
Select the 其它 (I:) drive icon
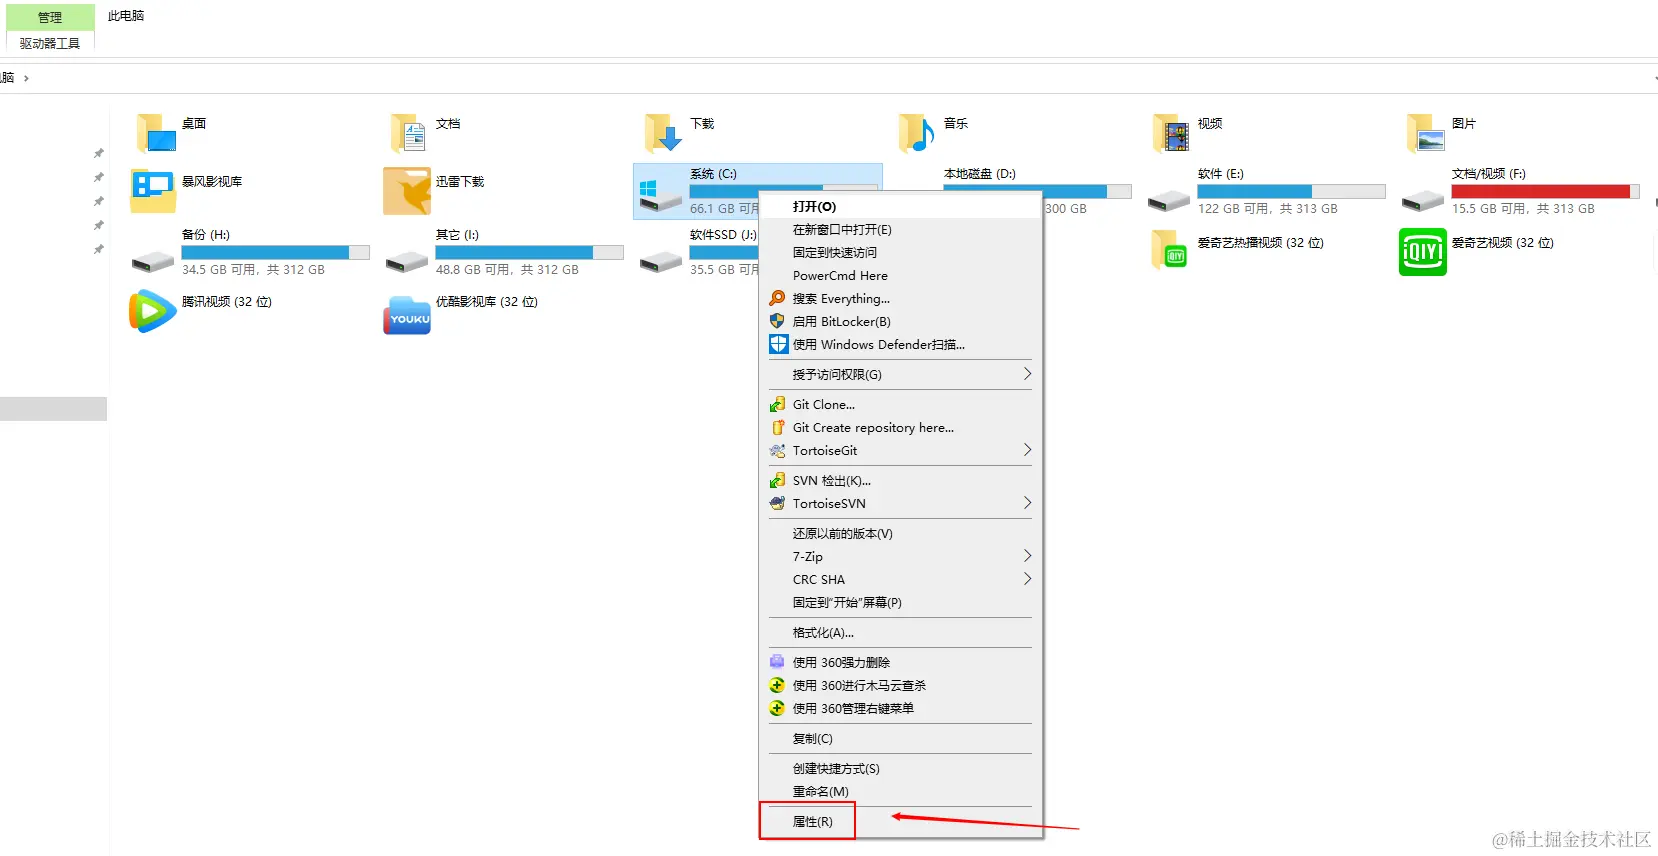click(407, 262)
